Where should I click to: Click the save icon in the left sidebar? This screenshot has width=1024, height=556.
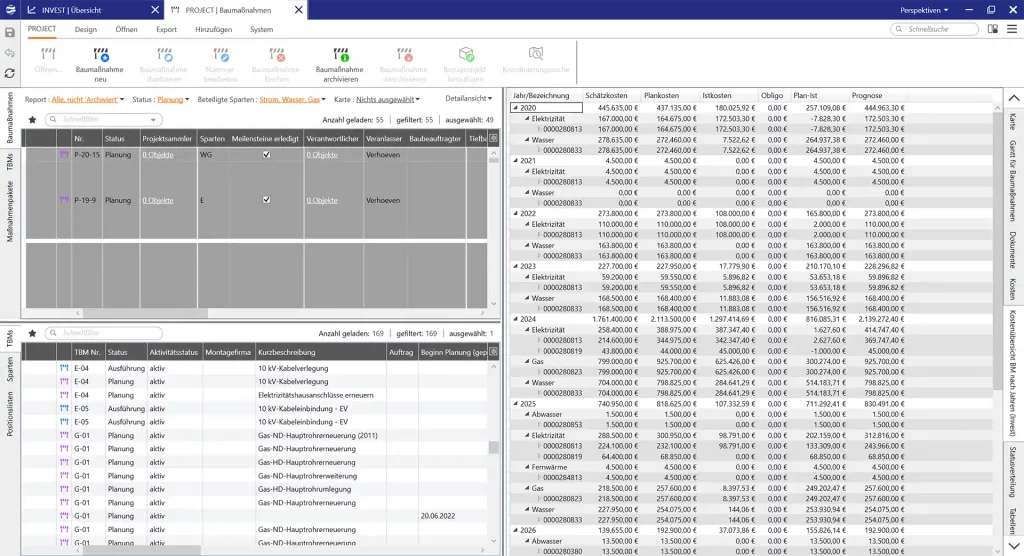[x=10, y=32]
